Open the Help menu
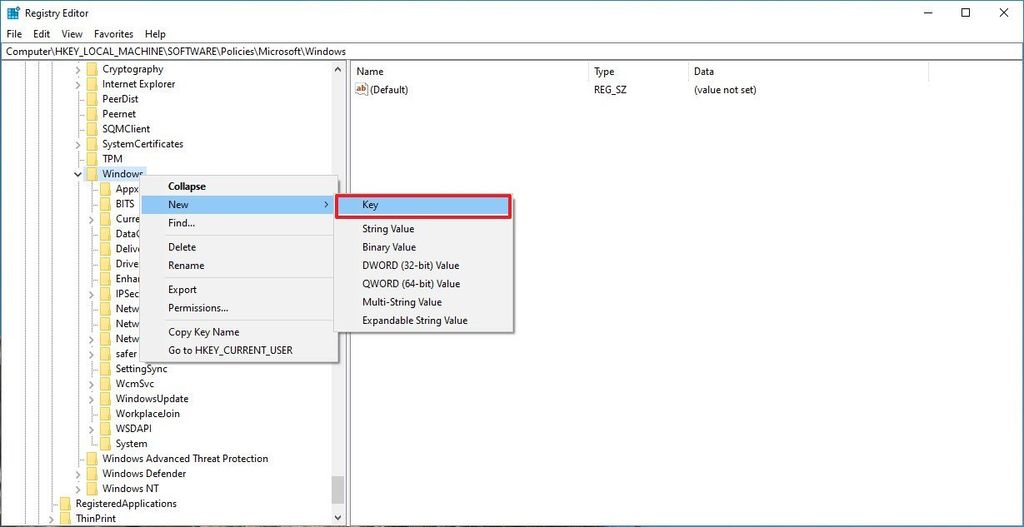This screenshot has height=527, width=1024. (x=155, y=34)
